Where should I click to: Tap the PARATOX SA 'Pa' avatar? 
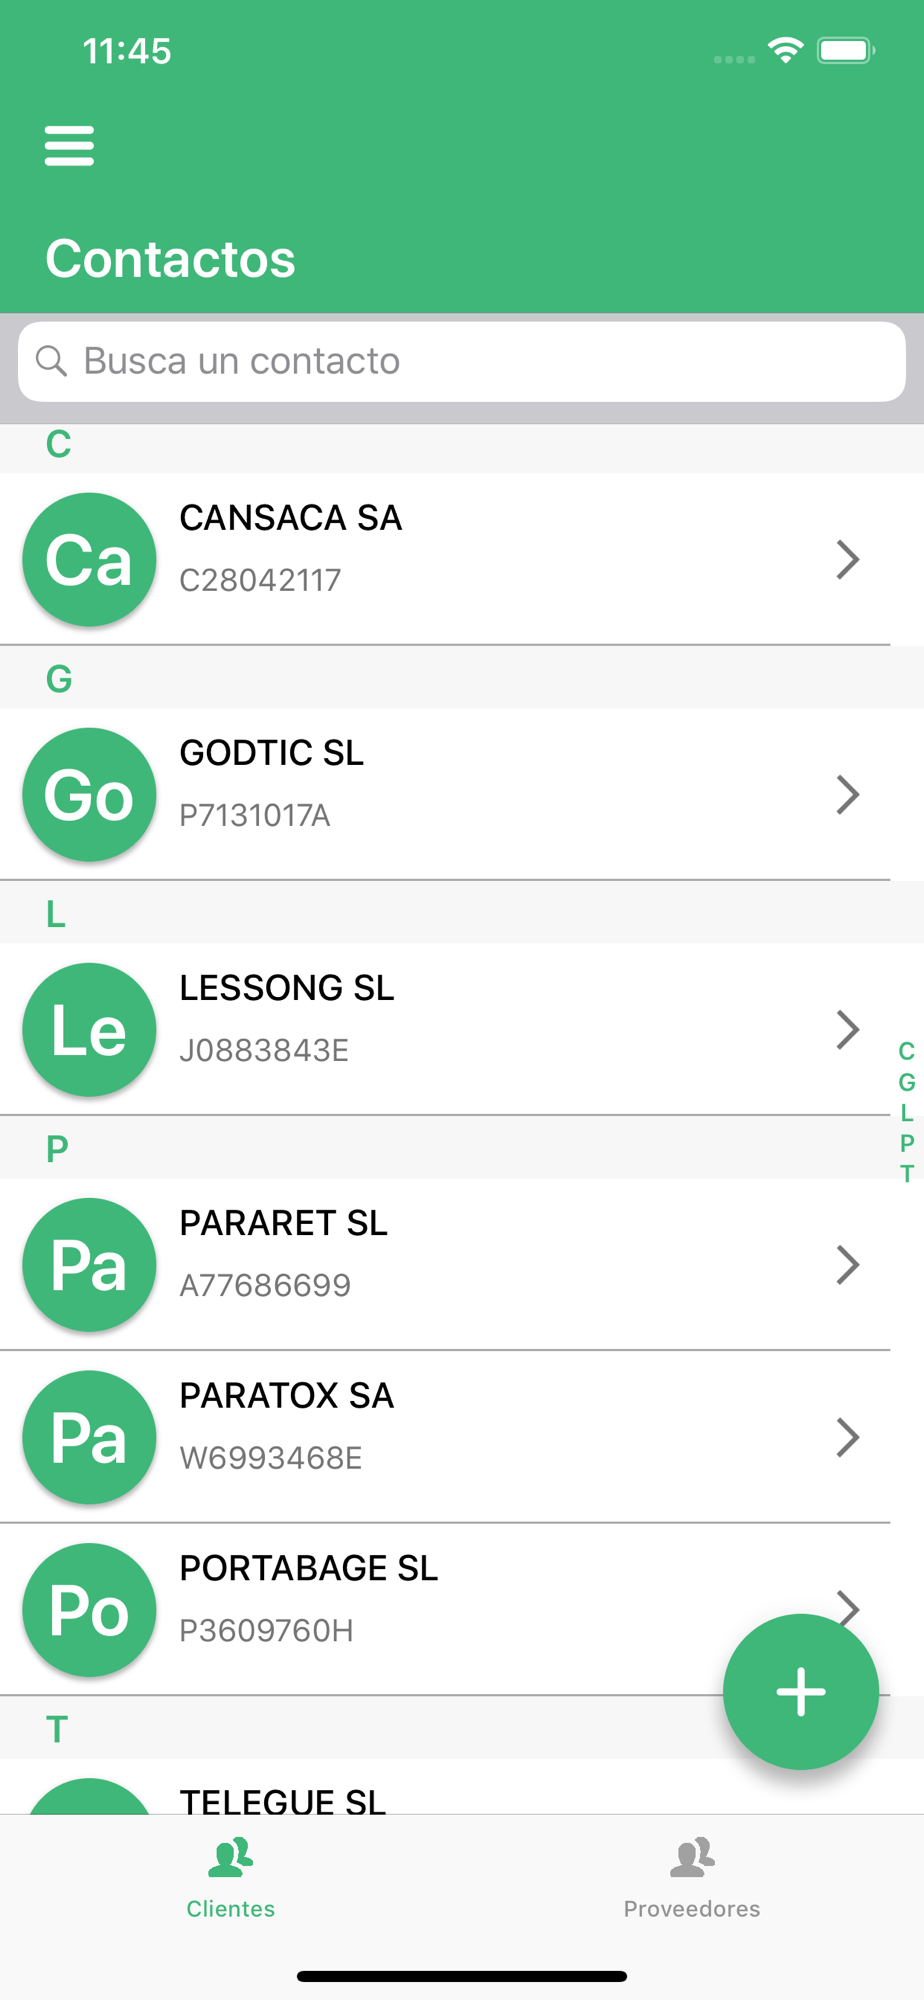[x=89, y=1437]
